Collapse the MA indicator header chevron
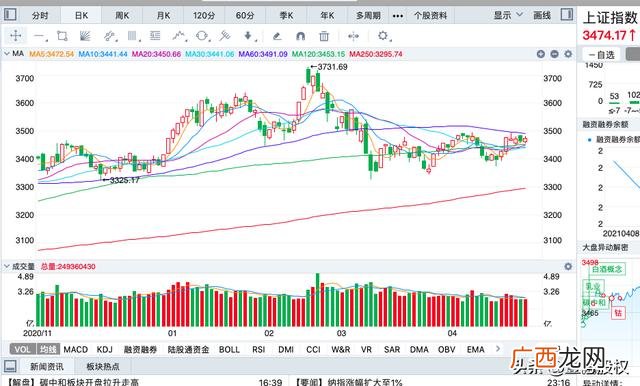This screenshot has height=386, width=640. [7, 53]
